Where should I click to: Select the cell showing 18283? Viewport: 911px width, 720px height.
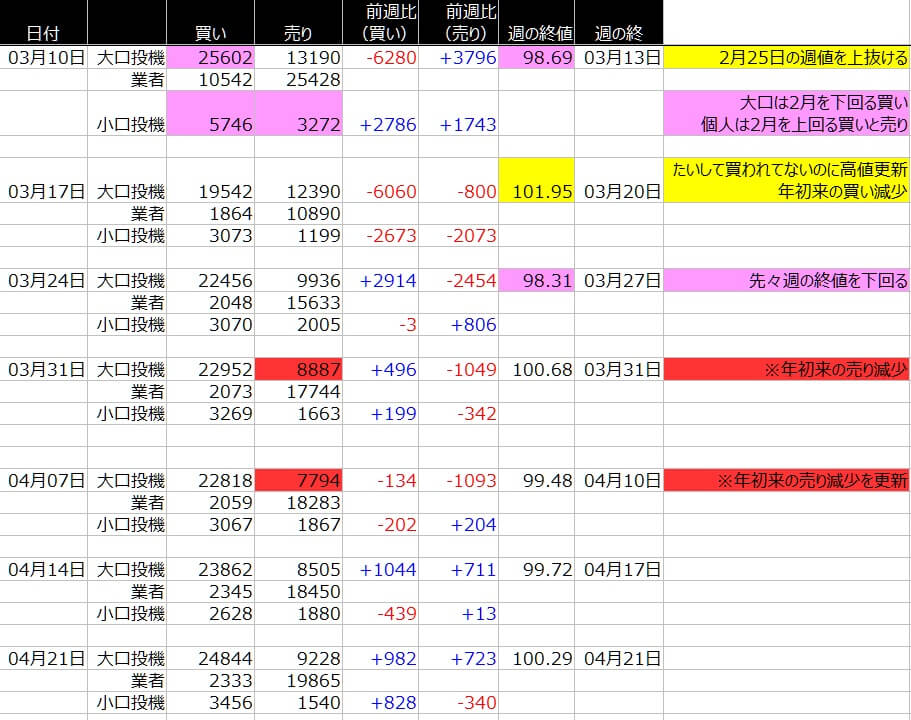pyautogui.click(x=298, y=502)
